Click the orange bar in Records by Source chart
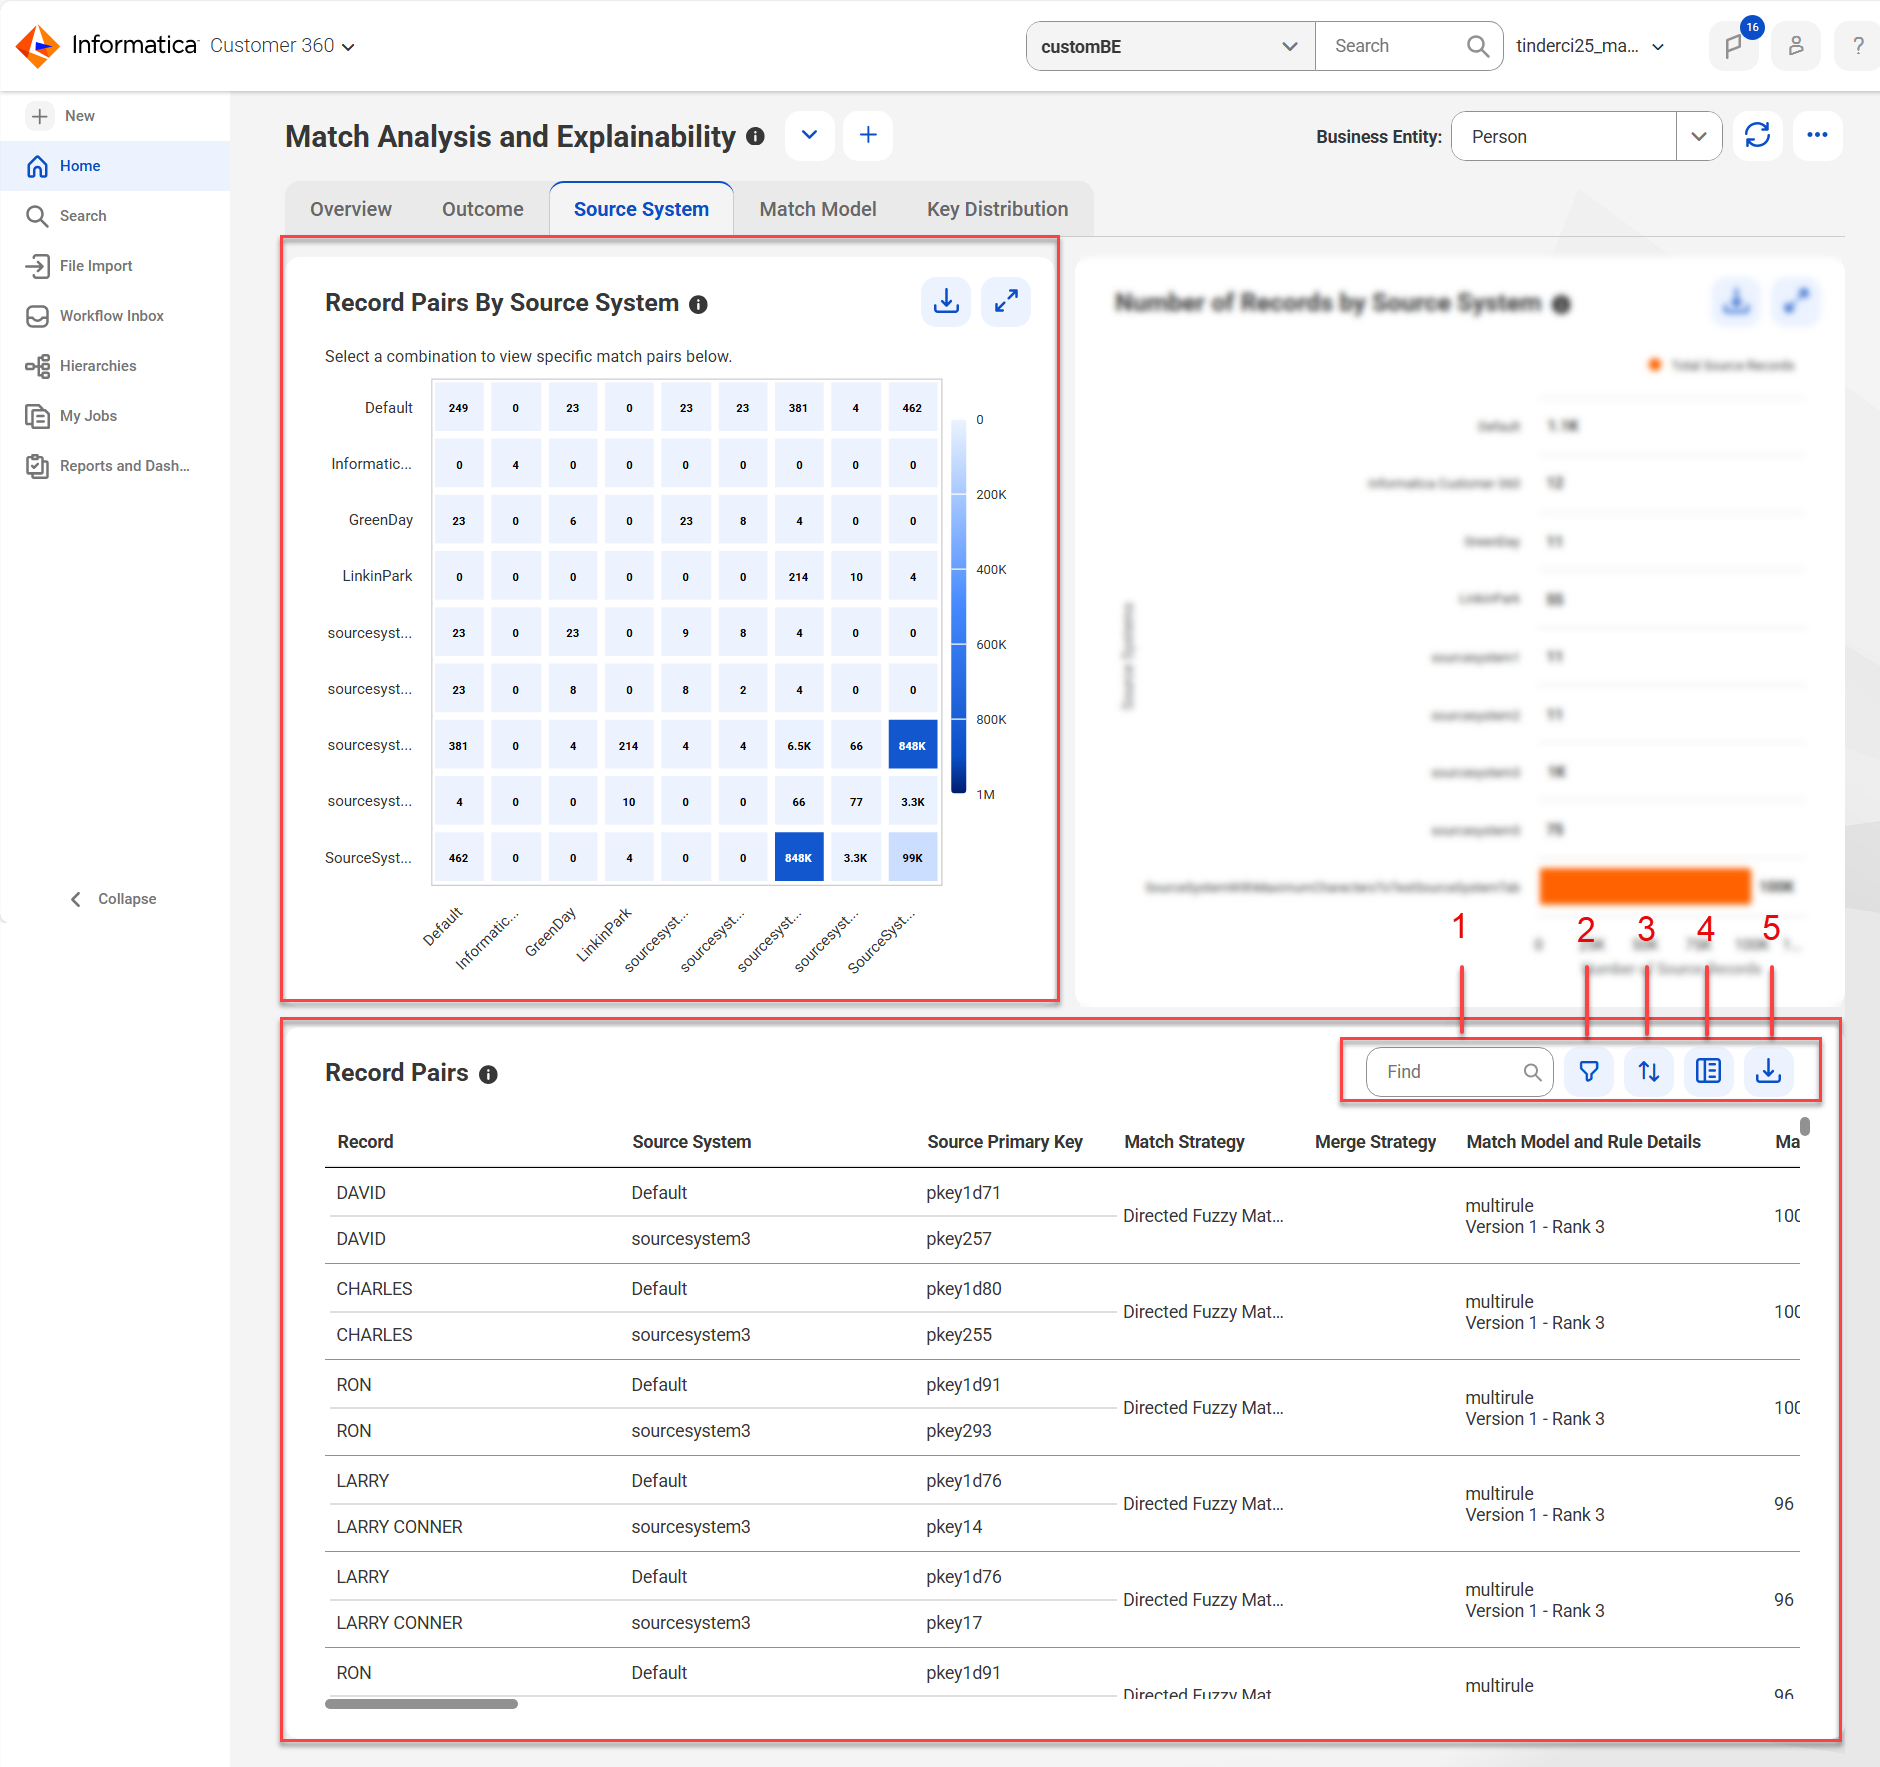 (1645, 886)
